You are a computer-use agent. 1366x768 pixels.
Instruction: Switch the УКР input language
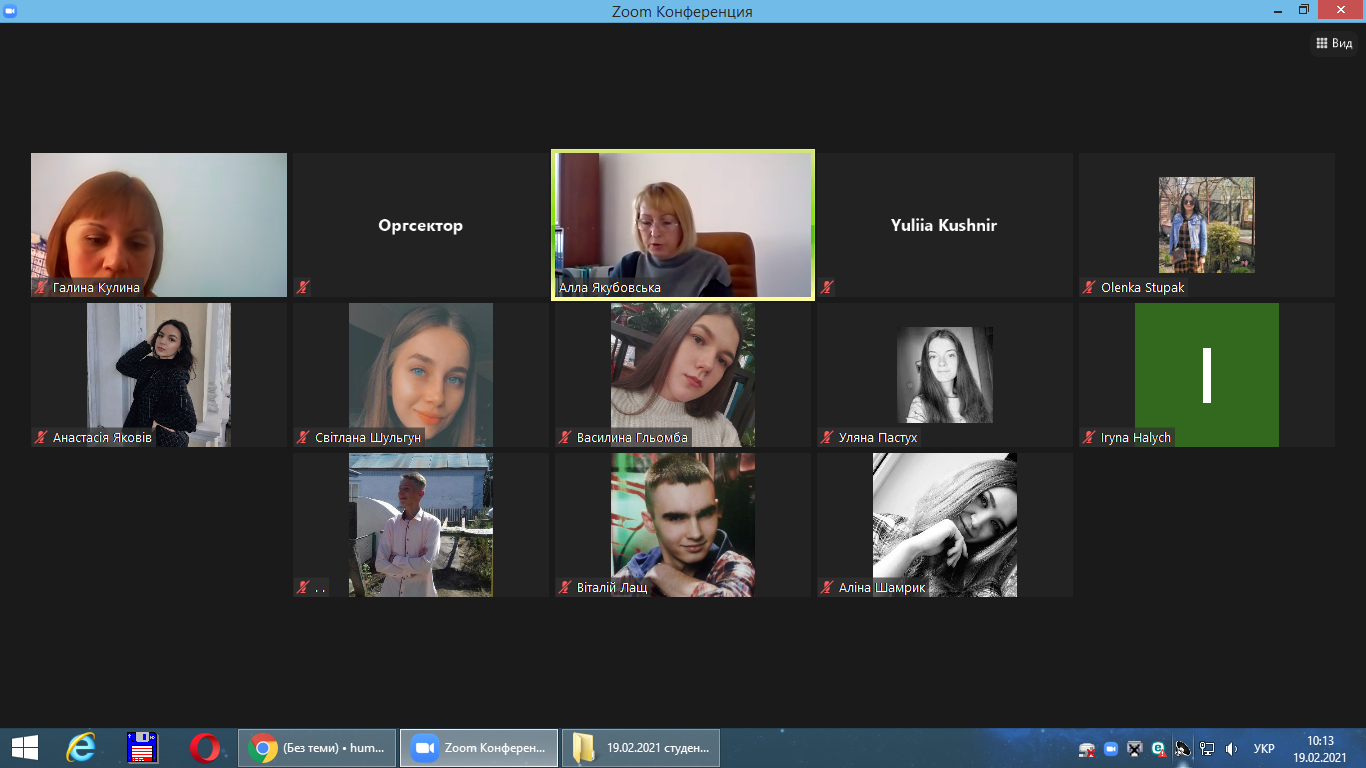tap(1264, 749)
